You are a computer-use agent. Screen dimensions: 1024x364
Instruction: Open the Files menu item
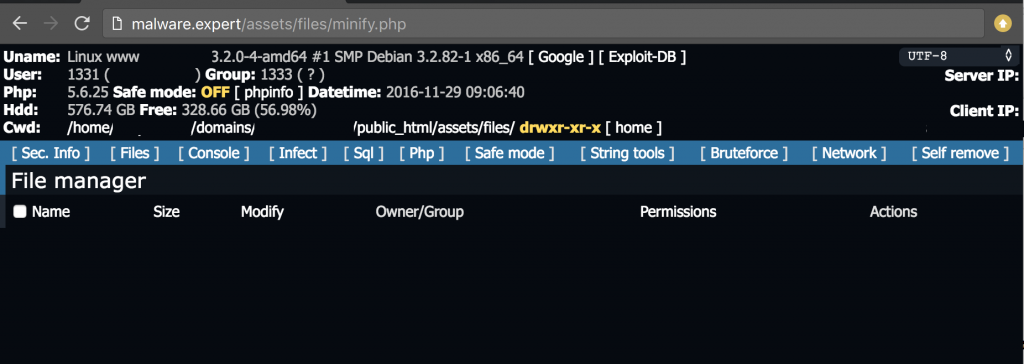pyautogui.click(x=135, y=154)
